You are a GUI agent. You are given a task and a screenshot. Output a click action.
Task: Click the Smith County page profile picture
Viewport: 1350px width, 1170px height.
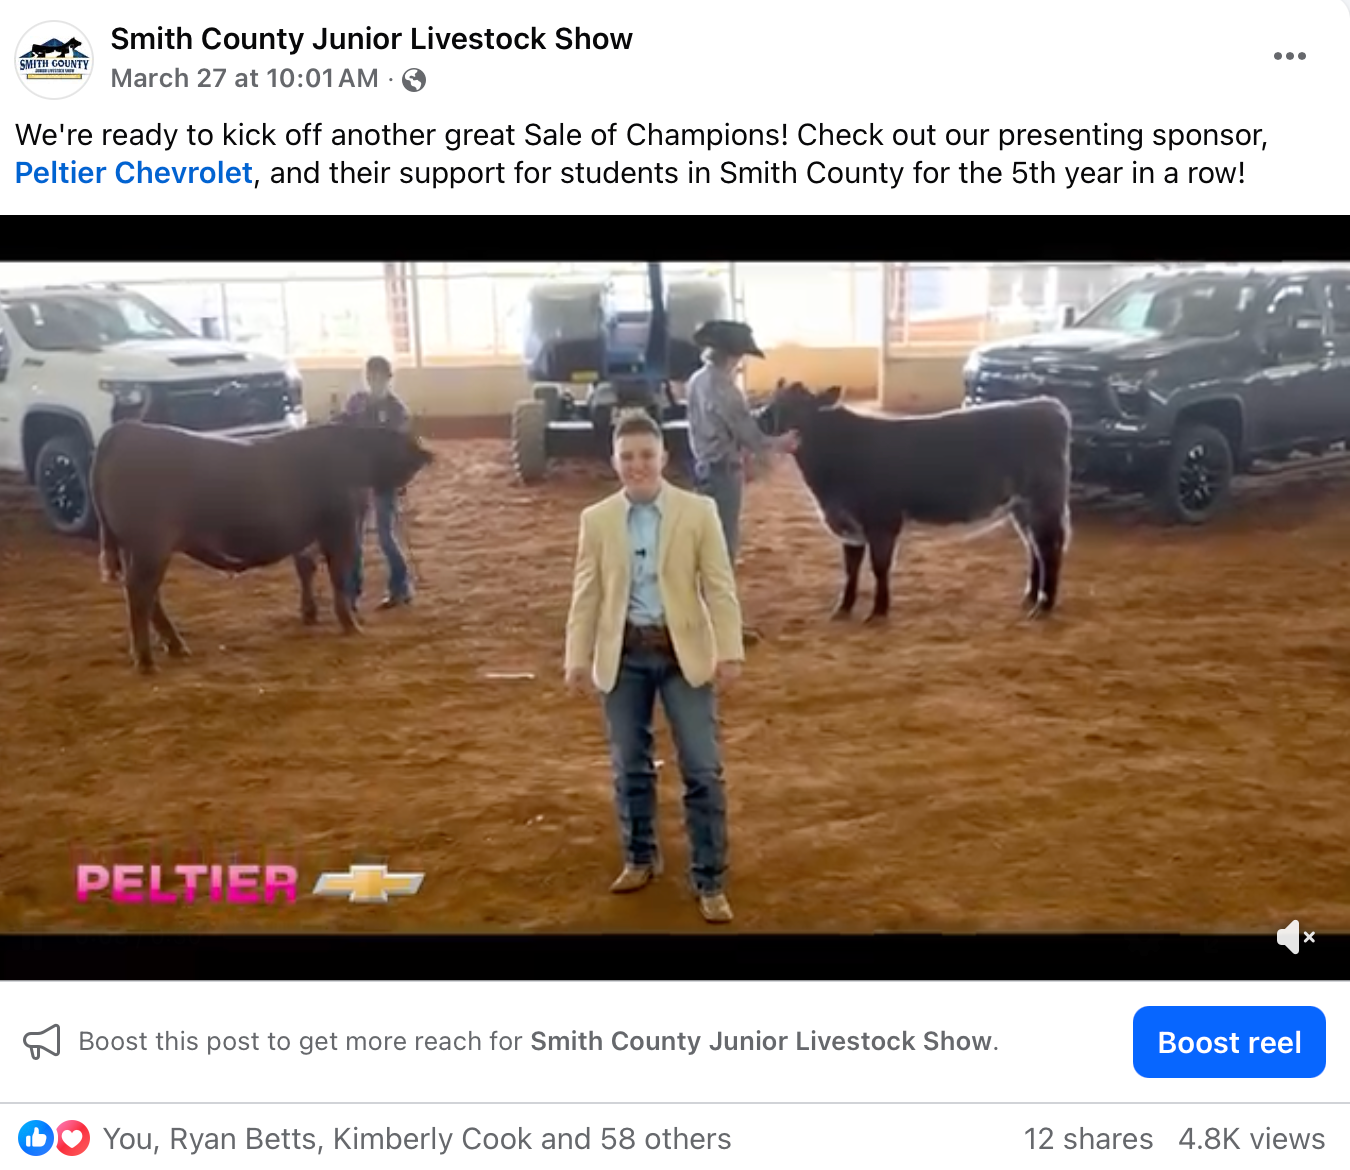click(54, 60)
